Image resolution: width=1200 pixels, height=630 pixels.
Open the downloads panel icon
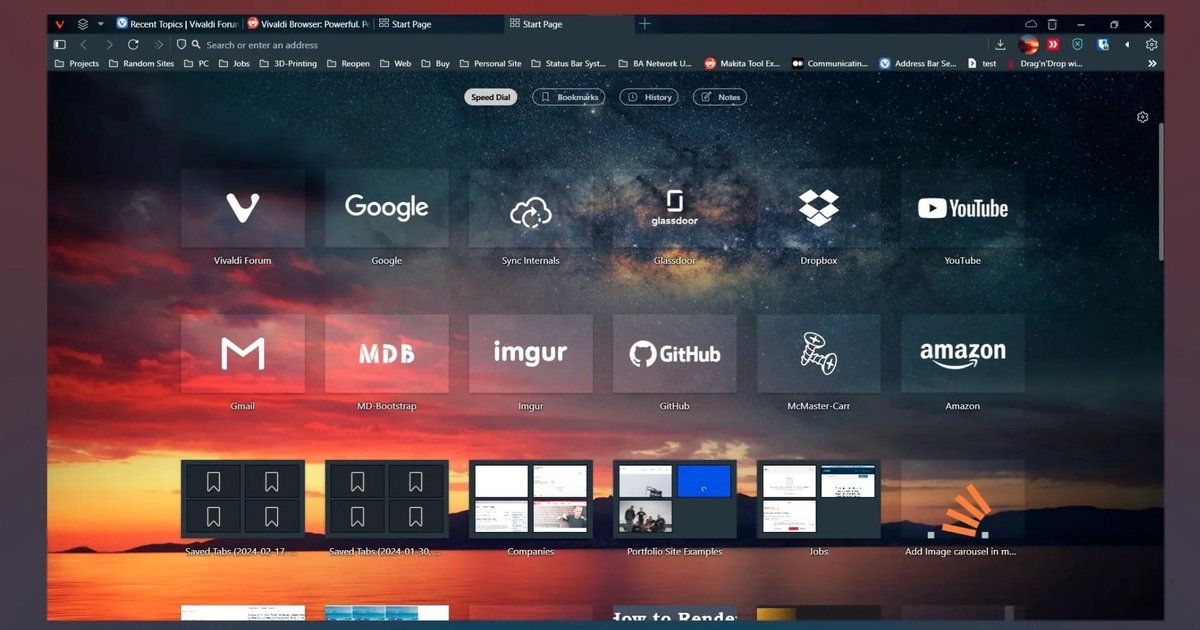(x=1000, y=44)
